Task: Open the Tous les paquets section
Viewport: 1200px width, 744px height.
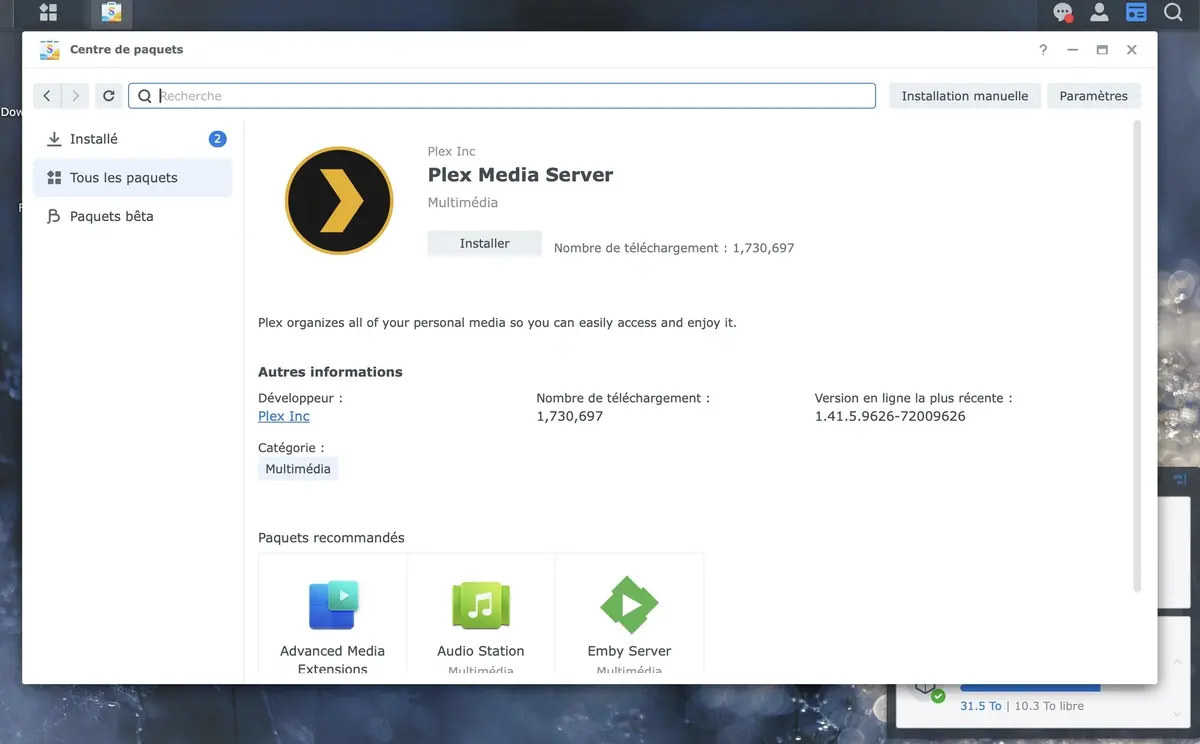Action: pos(124,177)
